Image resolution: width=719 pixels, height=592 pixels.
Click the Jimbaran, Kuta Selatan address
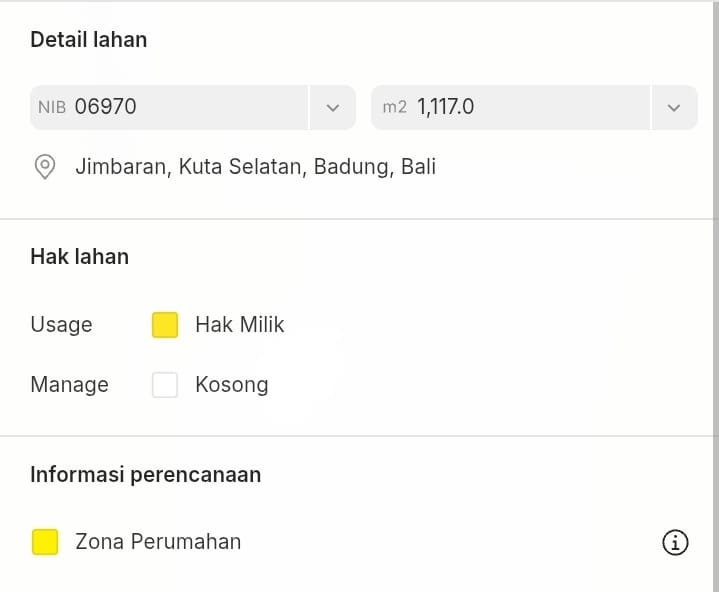[x=255, y=166]
